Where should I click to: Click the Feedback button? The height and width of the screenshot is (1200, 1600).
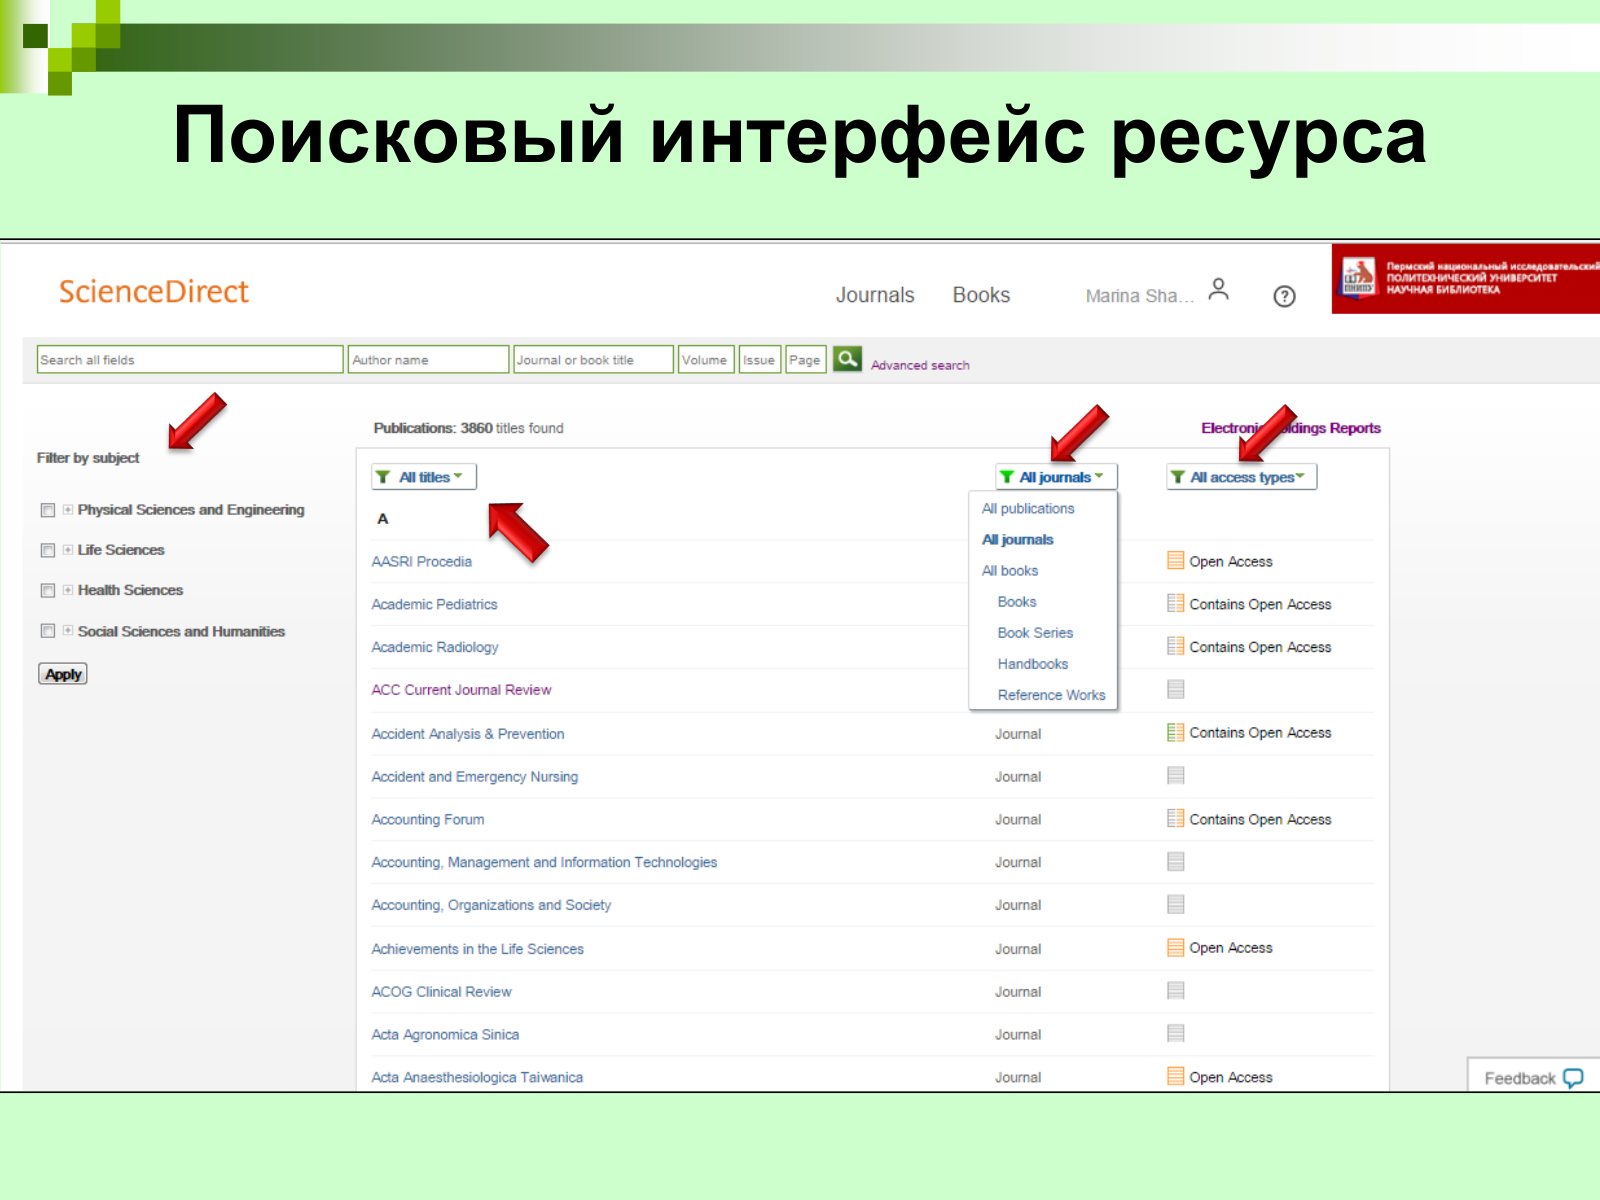1533,1075
